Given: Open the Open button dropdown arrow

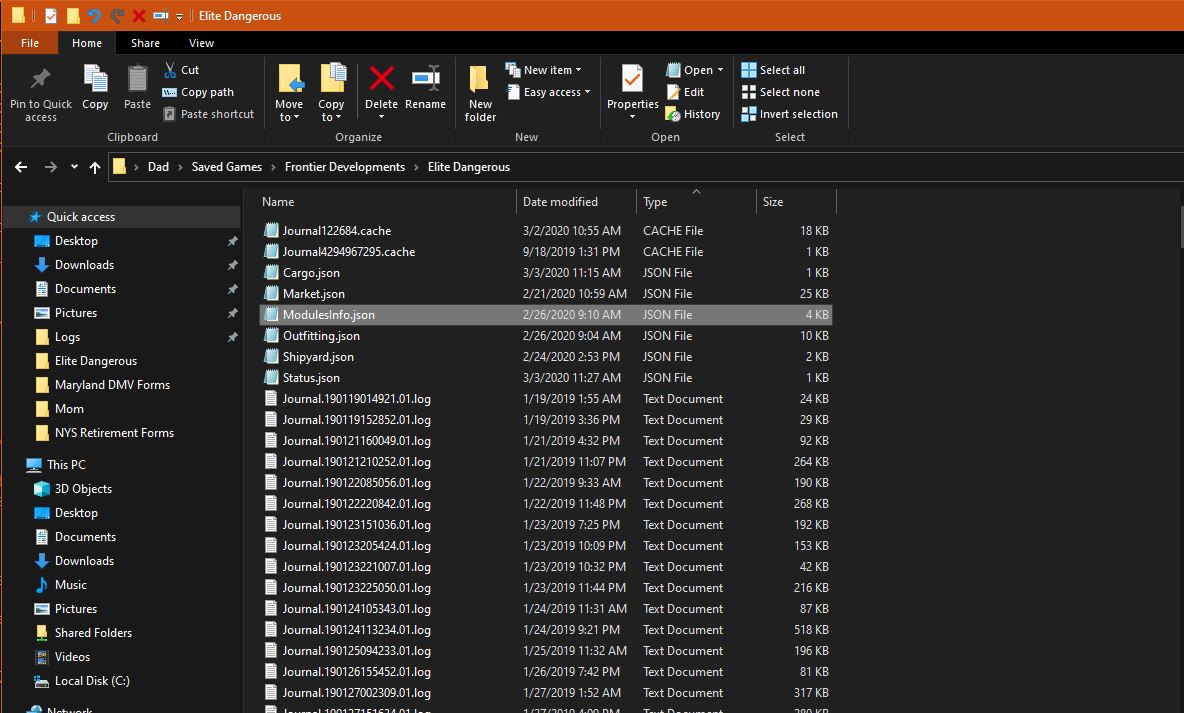Looking at the screenshot, I should point(720,70).
